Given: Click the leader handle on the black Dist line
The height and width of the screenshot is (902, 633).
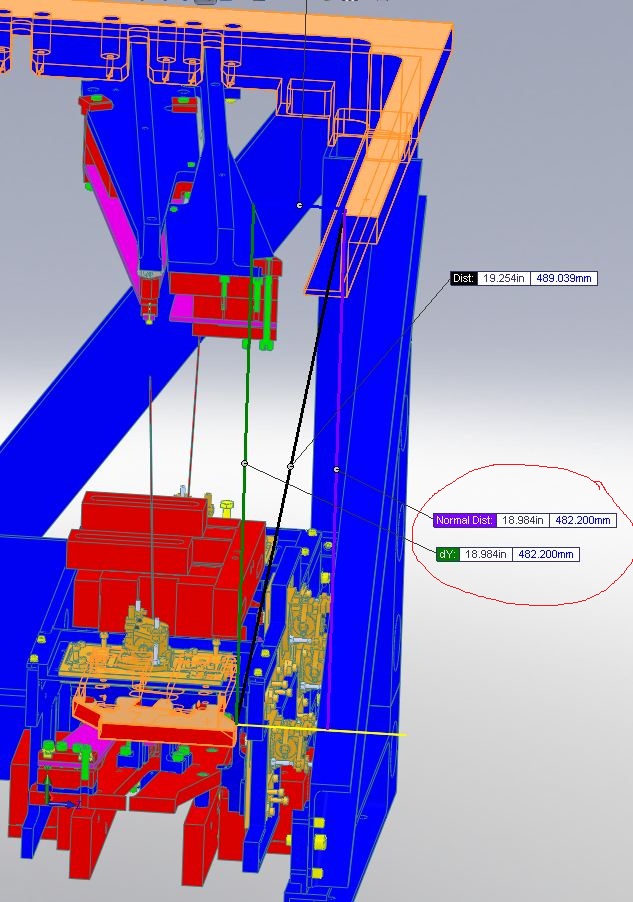Looking at the screenshot, I should (x=291, y=466).
